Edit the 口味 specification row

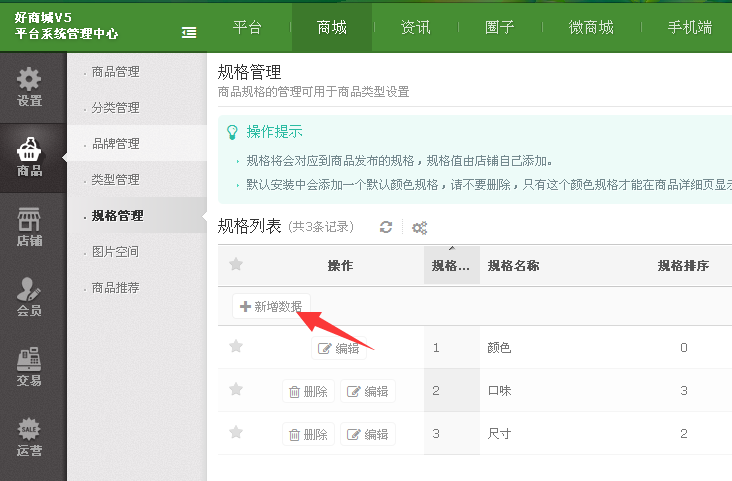coord(368,391)
